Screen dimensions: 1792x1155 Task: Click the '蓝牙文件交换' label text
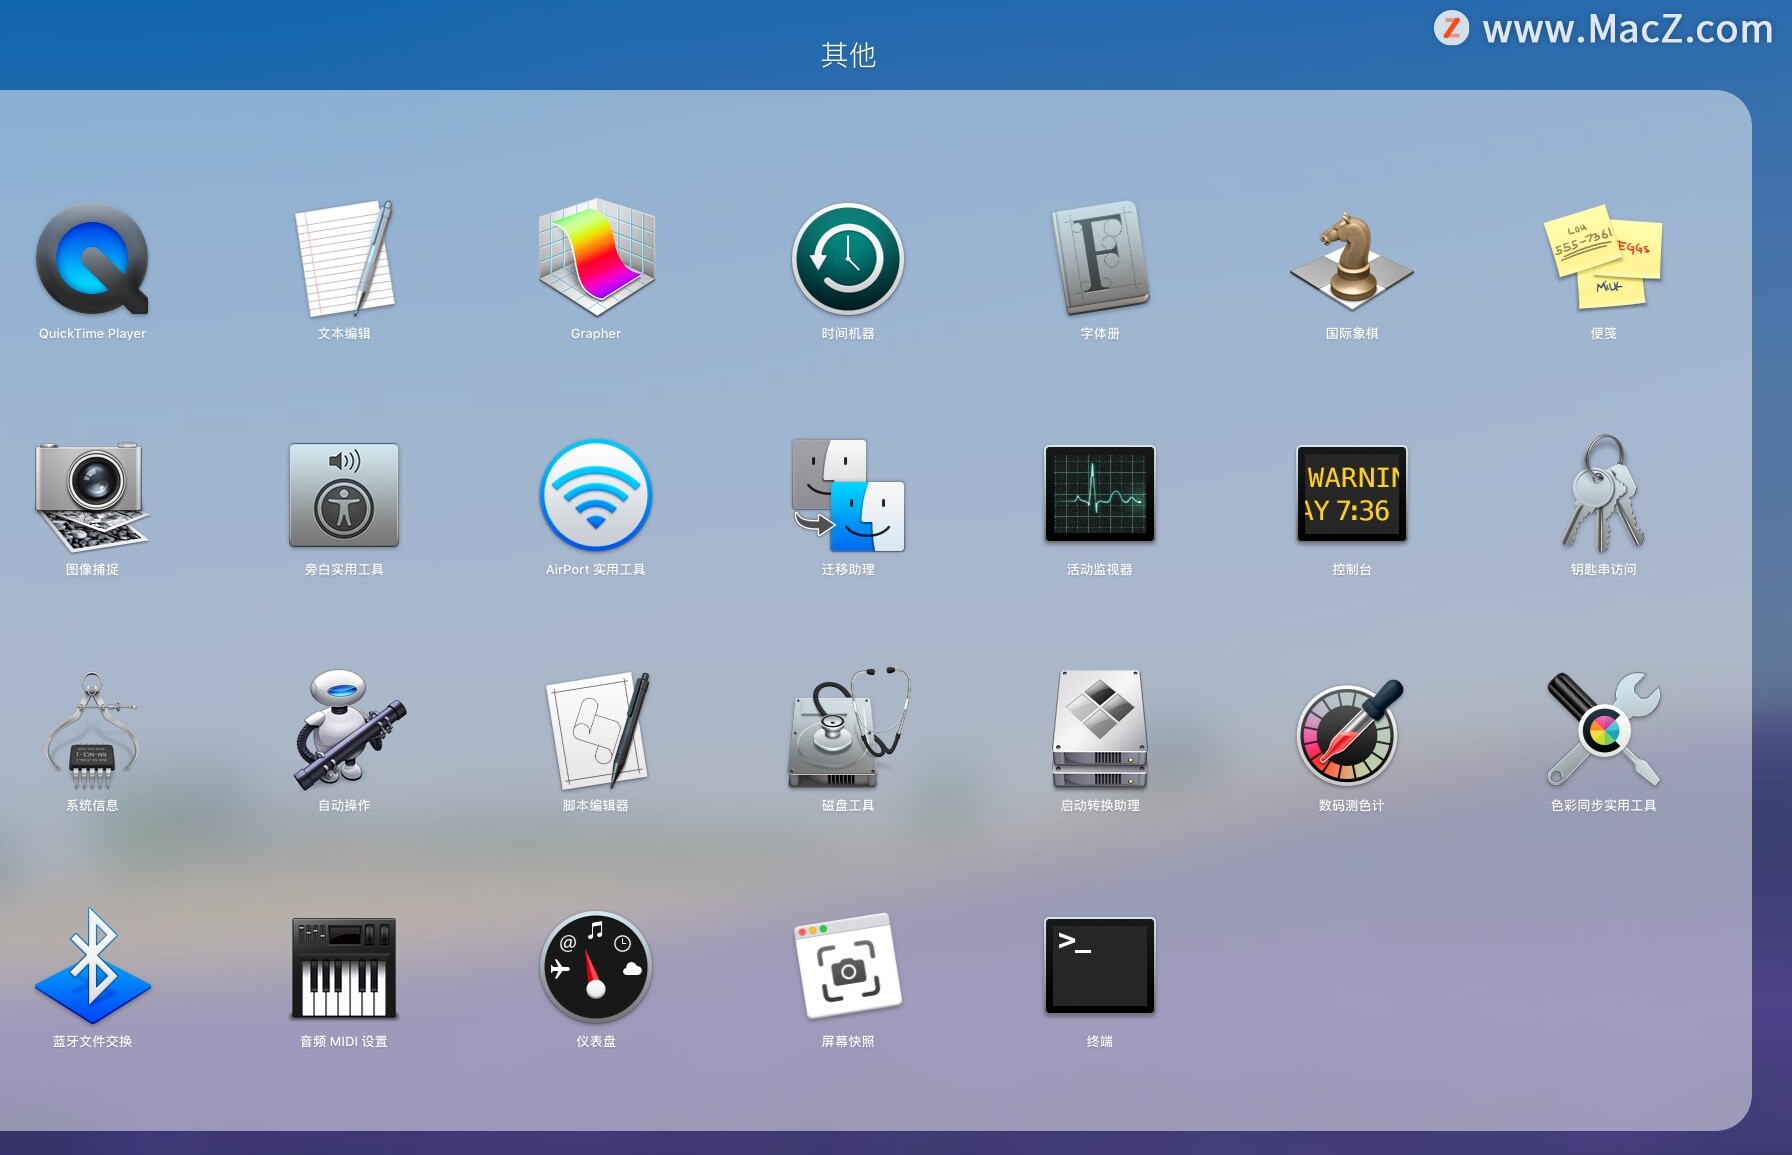tap(92, 1041)
